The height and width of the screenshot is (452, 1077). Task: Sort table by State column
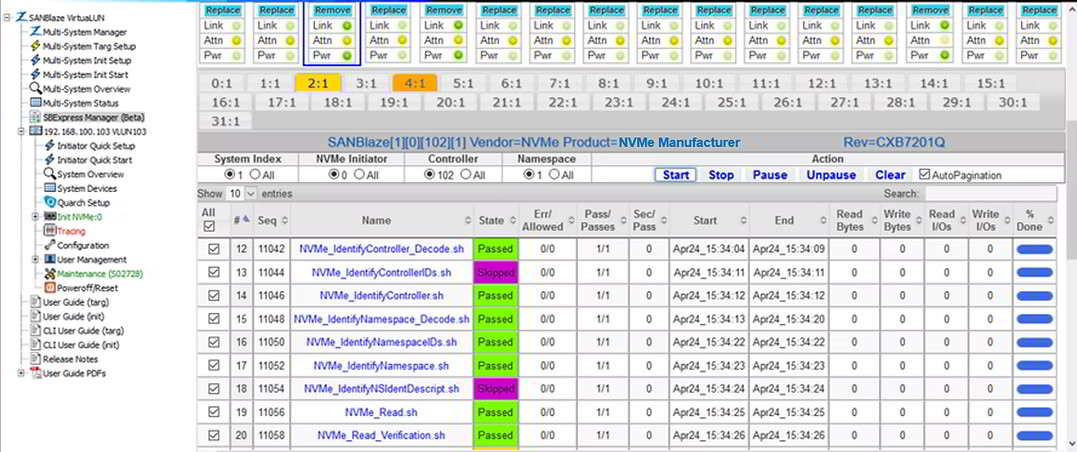496,221
